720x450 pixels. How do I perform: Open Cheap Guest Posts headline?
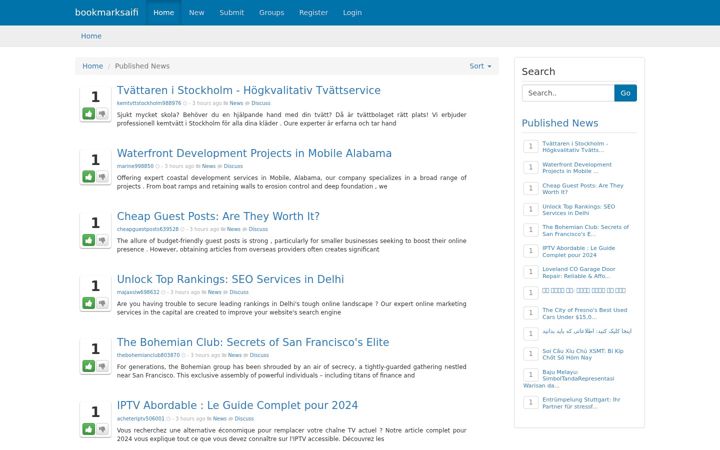tap(218, 216)
